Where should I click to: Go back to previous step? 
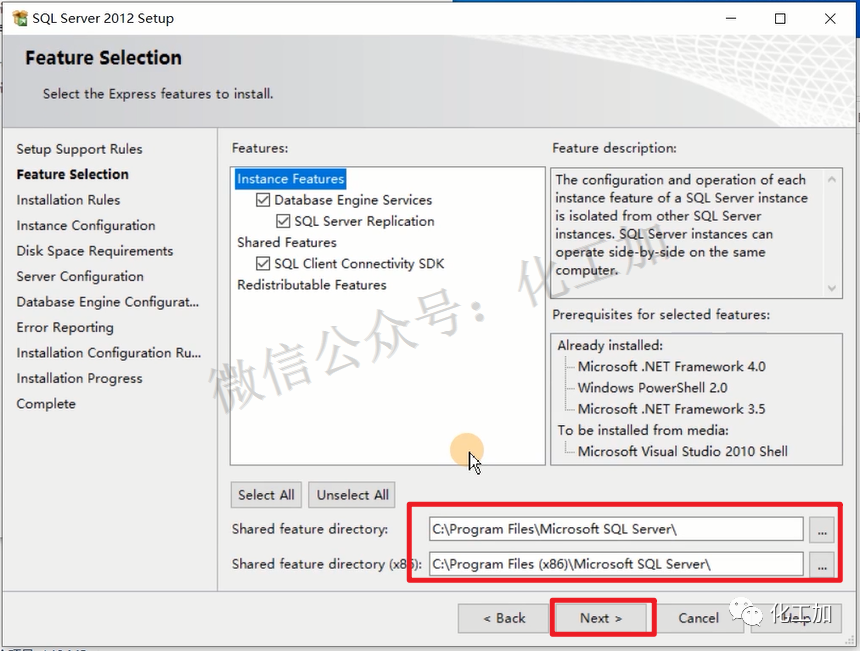coord(504,618)
